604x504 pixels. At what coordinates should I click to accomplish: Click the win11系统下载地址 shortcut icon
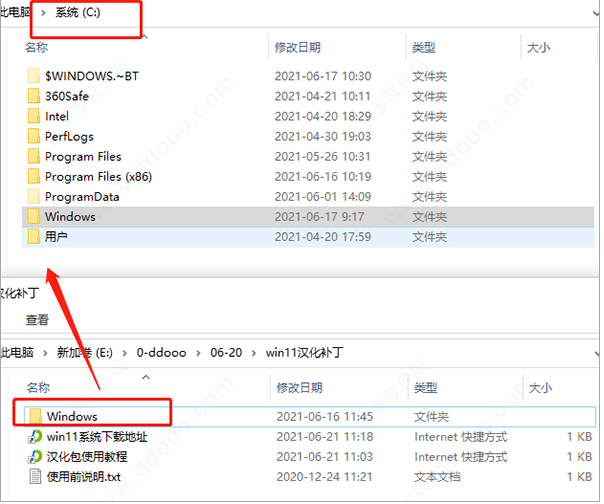click(34, 436)
